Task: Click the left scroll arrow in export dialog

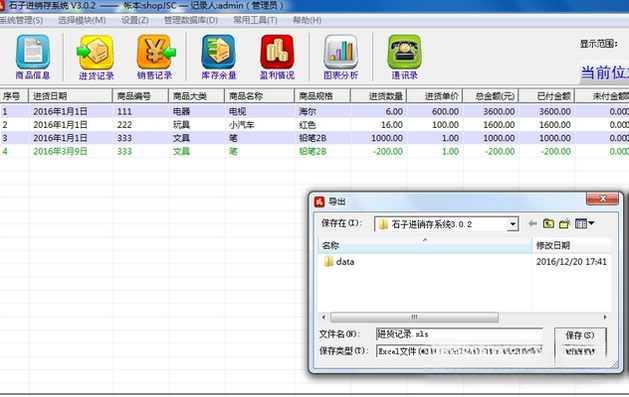Action: click(324, 317)
